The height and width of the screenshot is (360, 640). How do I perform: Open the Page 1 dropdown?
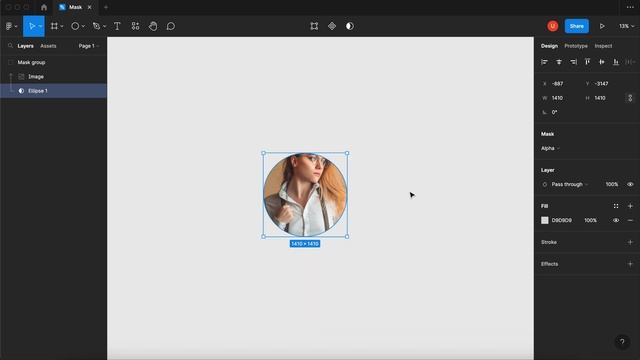coord(89,46)
